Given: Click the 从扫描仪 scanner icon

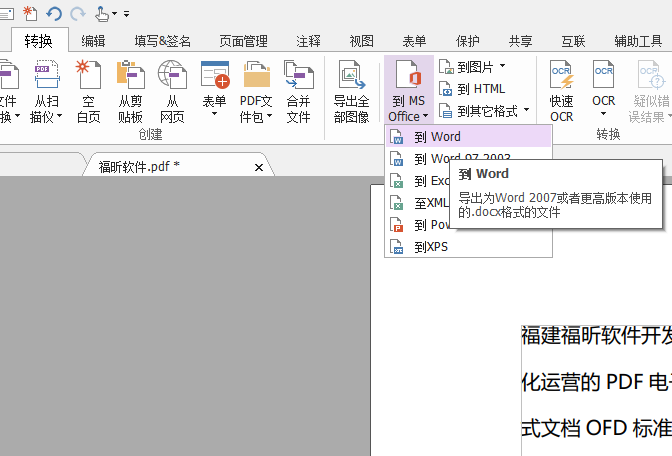Looking at the screenshot, I should point(47,76).
